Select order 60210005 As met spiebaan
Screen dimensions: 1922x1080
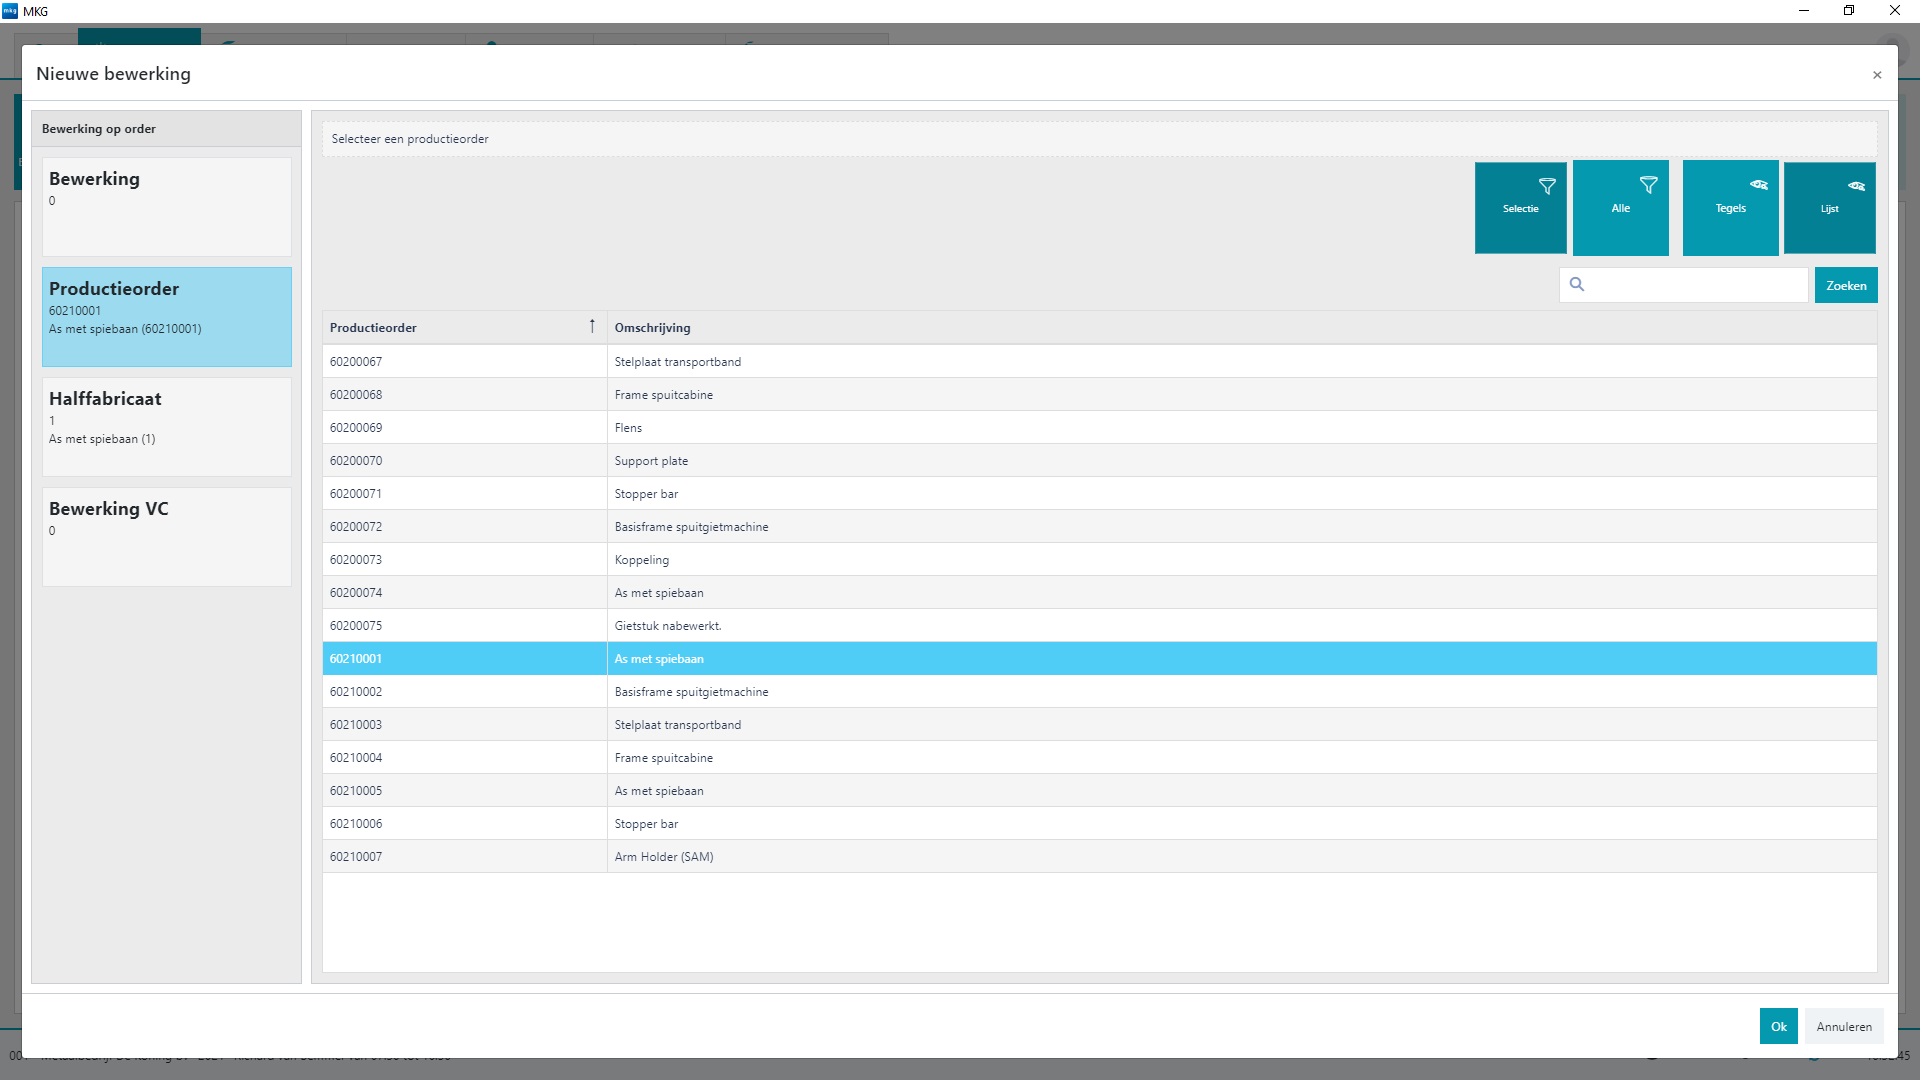pyautogui.click(x=1099, y=791)
